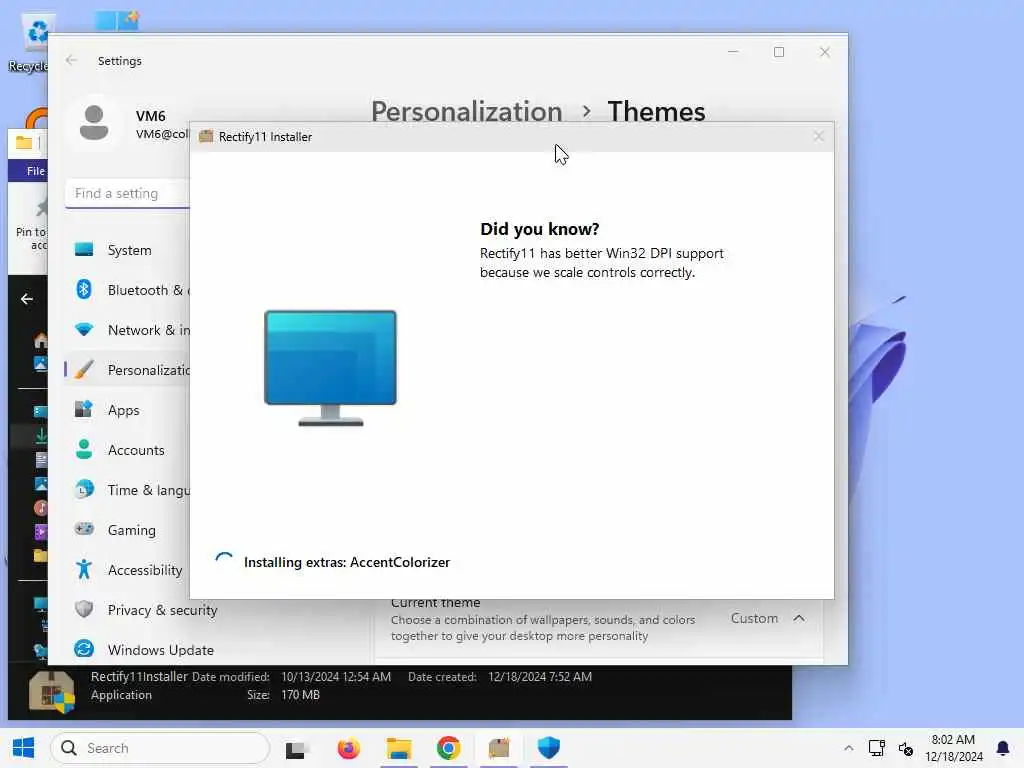Screen dimensions: 1024x768
Task: Open Gaming settings category
Action: (x=127, y=530)
